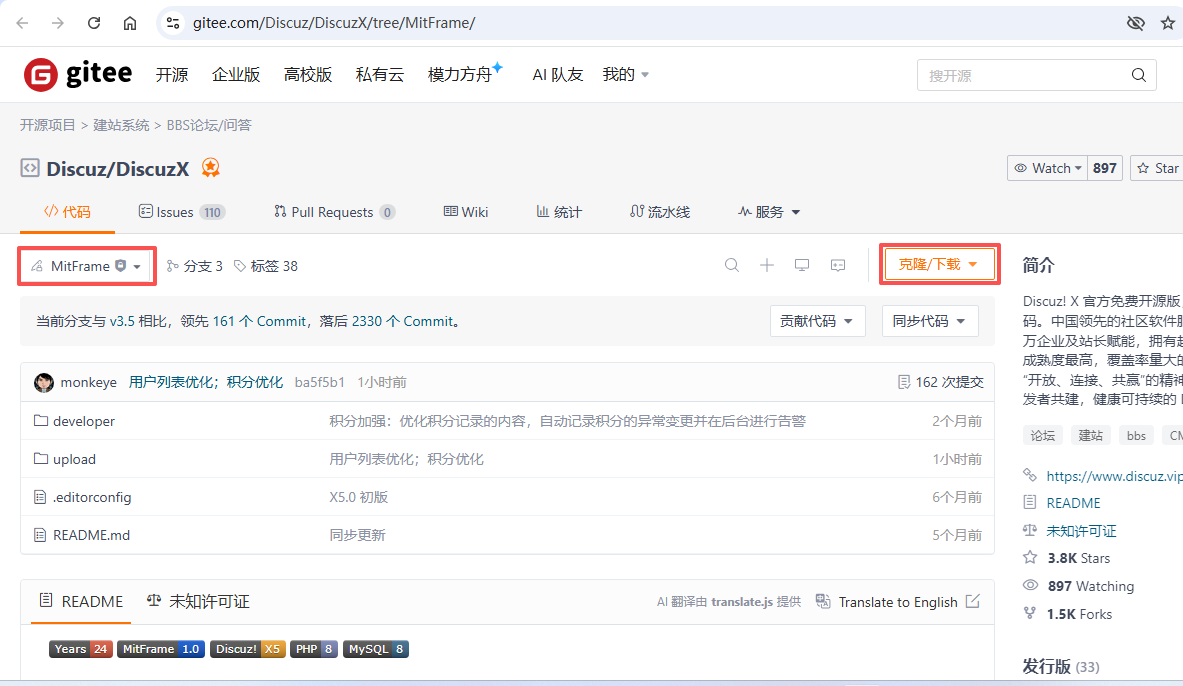This screenshot has width=1183, height=686.
Task: Expand the 贡献代码 dropdown
Action: tap(817, 321)
